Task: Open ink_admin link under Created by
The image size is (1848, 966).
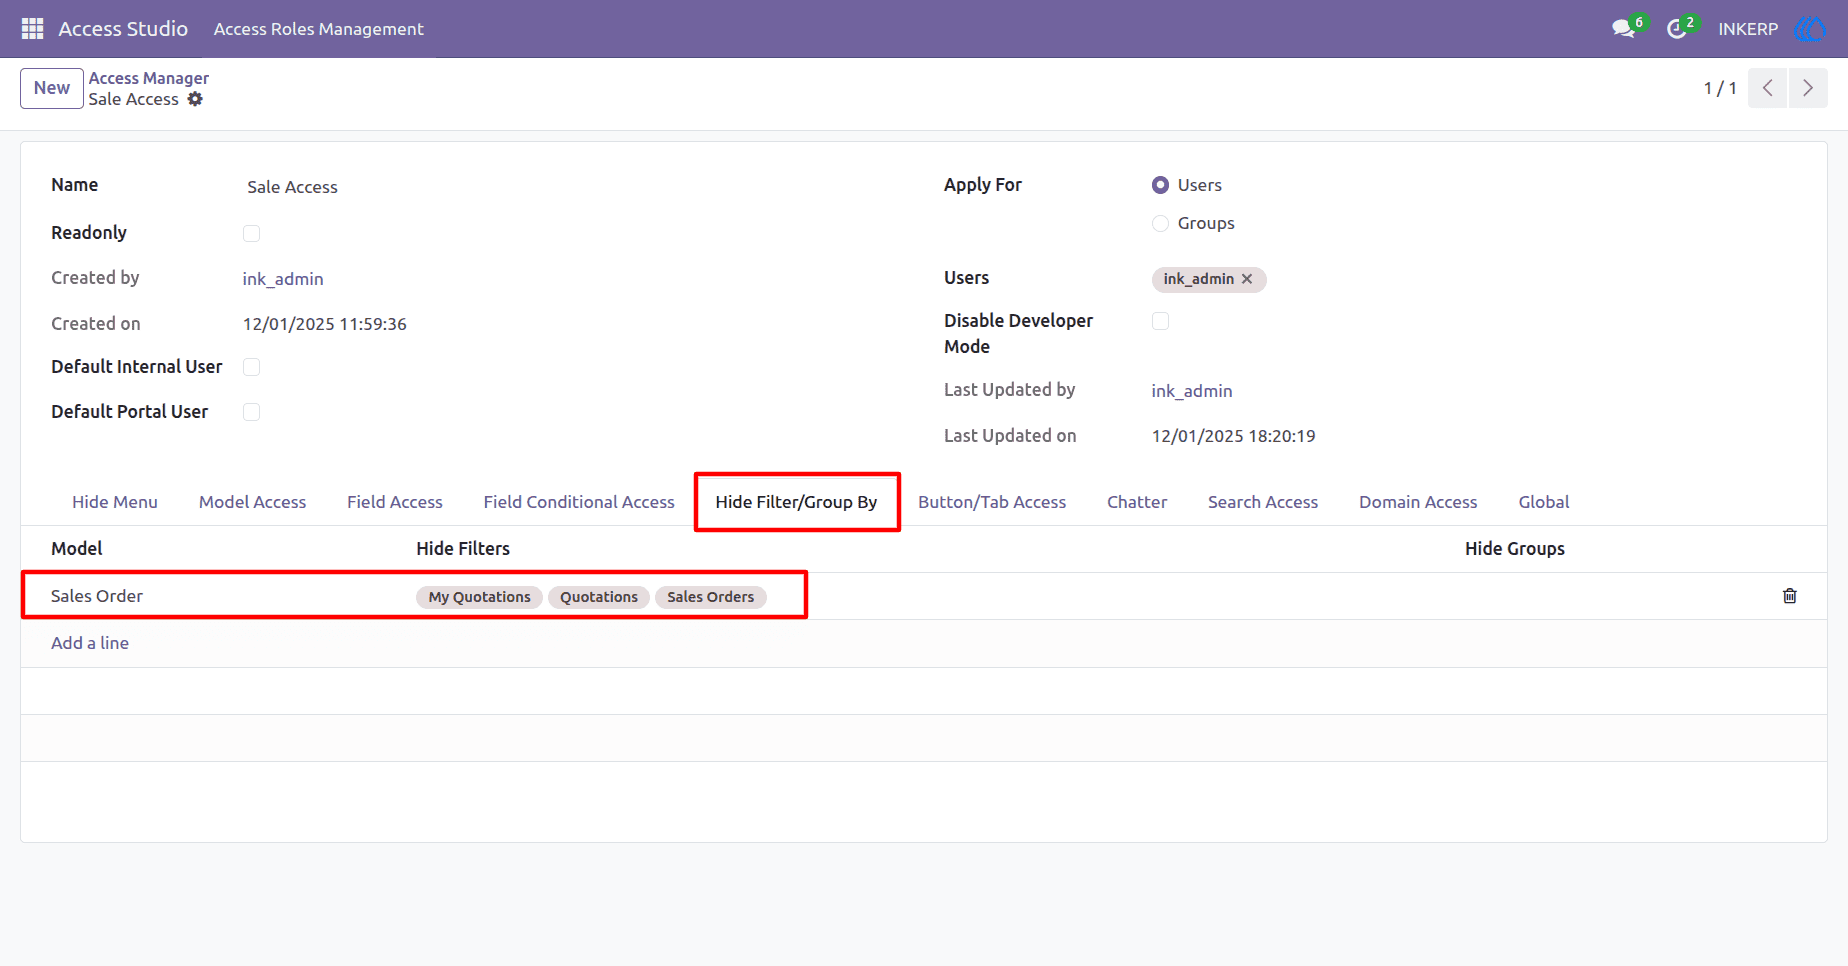Action: (283, 279)
